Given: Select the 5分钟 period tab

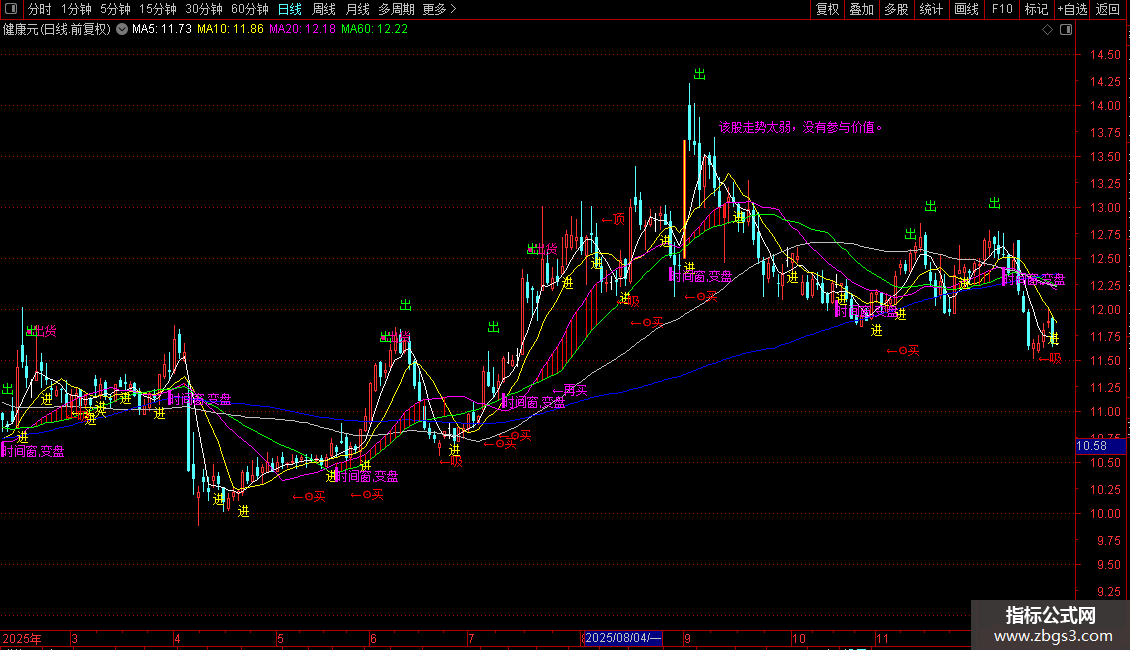Looking at the screenshot, I should [115, 9].
